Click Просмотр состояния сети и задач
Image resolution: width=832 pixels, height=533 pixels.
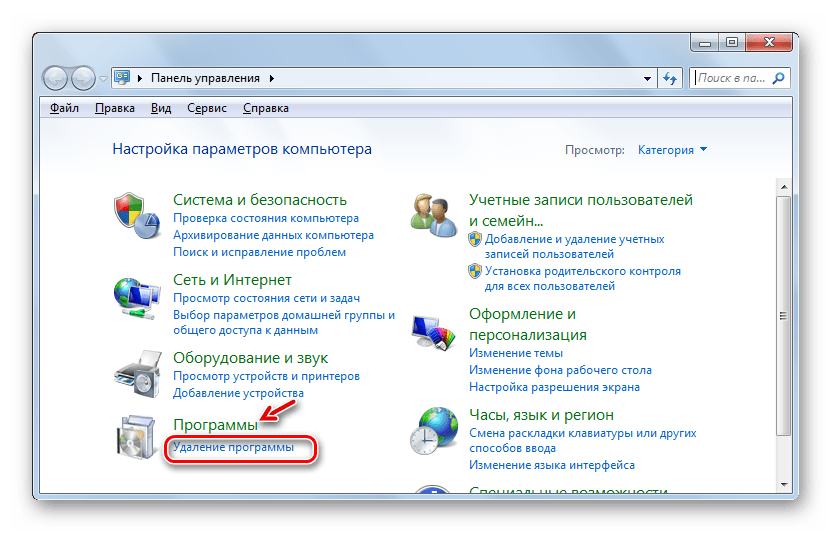[266, 298]
